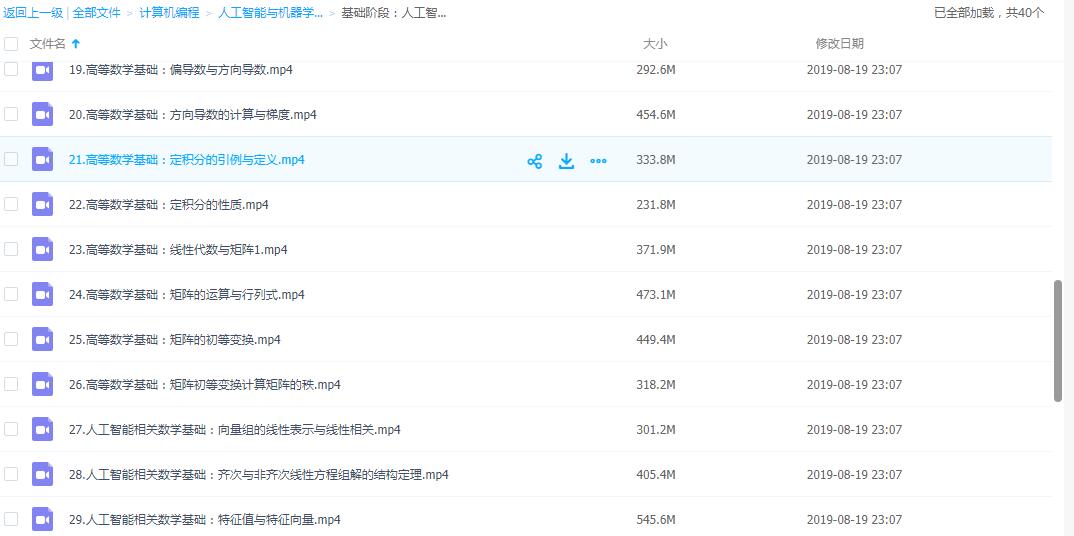Open 27.人工智能相关数学基础：向量组的线性表示与线性相关.mp4
1074x536 pixels.
coord(235,430)
